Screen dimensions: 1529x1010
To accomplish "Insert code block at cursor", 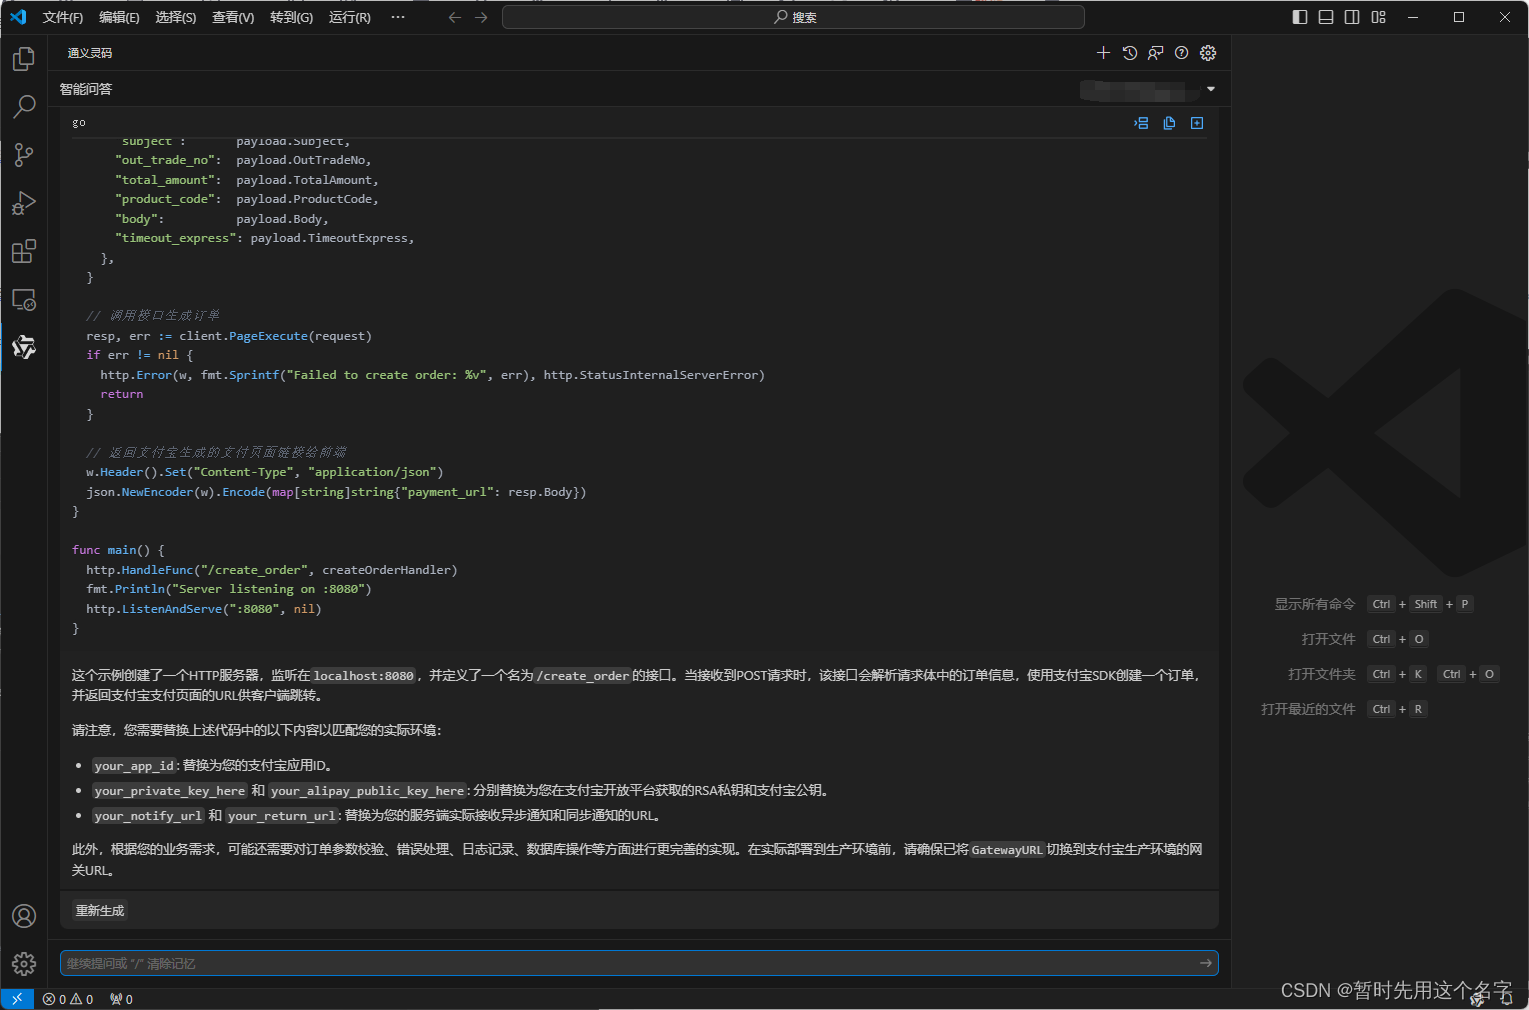I will pos(1141,123).
